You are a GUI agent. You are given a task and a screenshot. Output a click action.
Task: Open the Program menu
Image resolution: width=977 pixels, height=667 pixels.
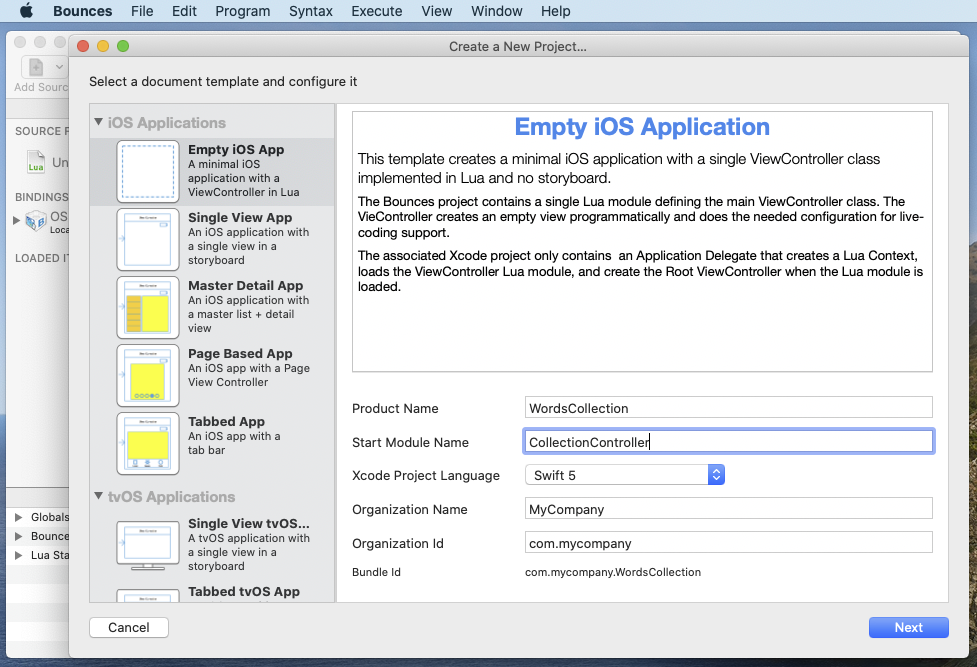[243, 11]
